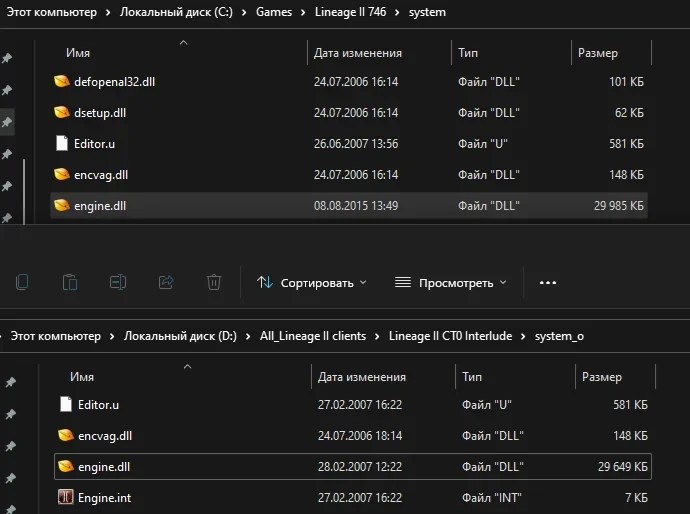Click the paste icon in the toolbar

click(70, 282)
